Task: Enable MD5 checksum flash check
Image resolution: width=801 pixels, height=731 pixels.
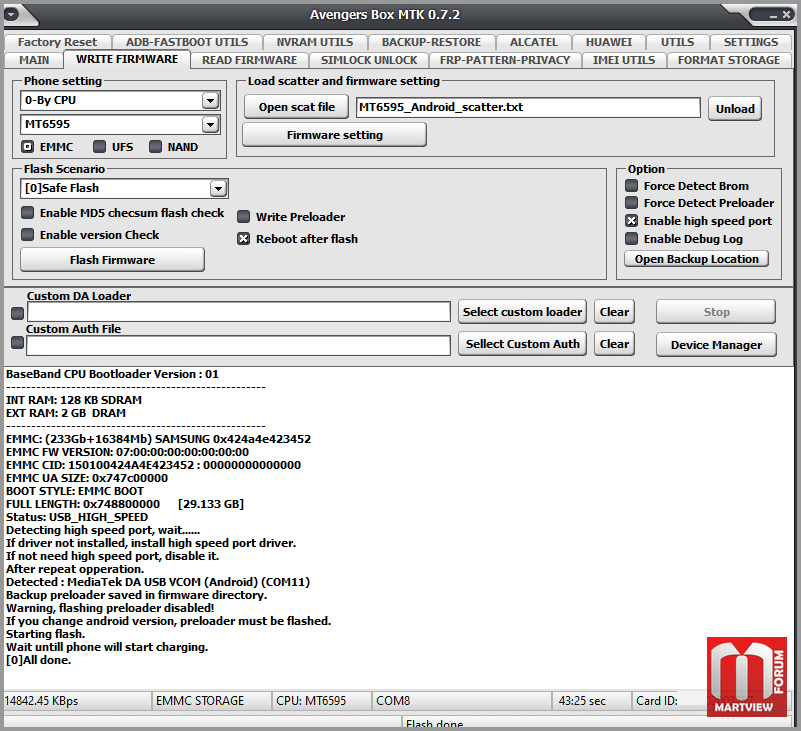Action: 28,213
